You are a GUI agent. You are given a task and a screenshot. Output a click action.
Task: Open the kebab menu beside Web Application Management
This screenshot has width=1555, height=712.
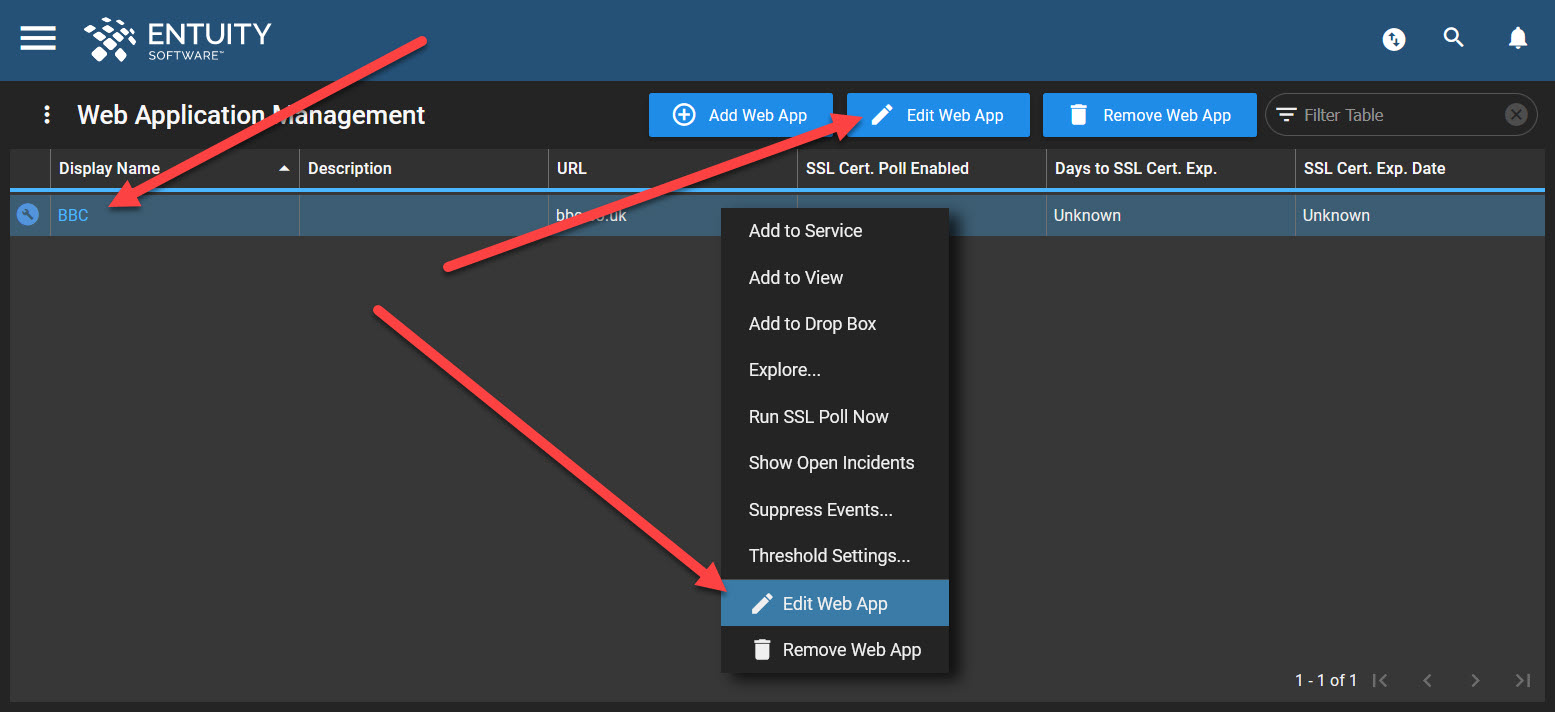(46, 114)
